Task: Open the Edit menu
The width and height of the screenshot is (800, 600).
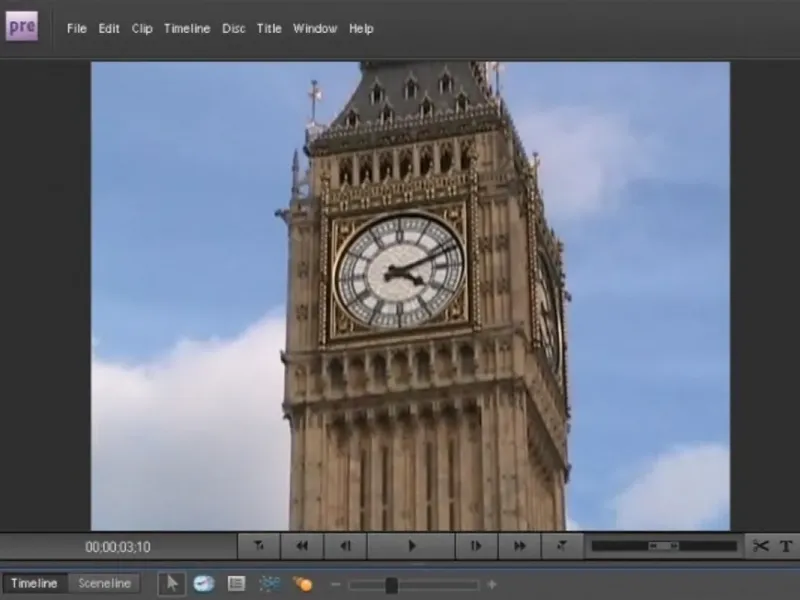Action: [x=109, y=29]
